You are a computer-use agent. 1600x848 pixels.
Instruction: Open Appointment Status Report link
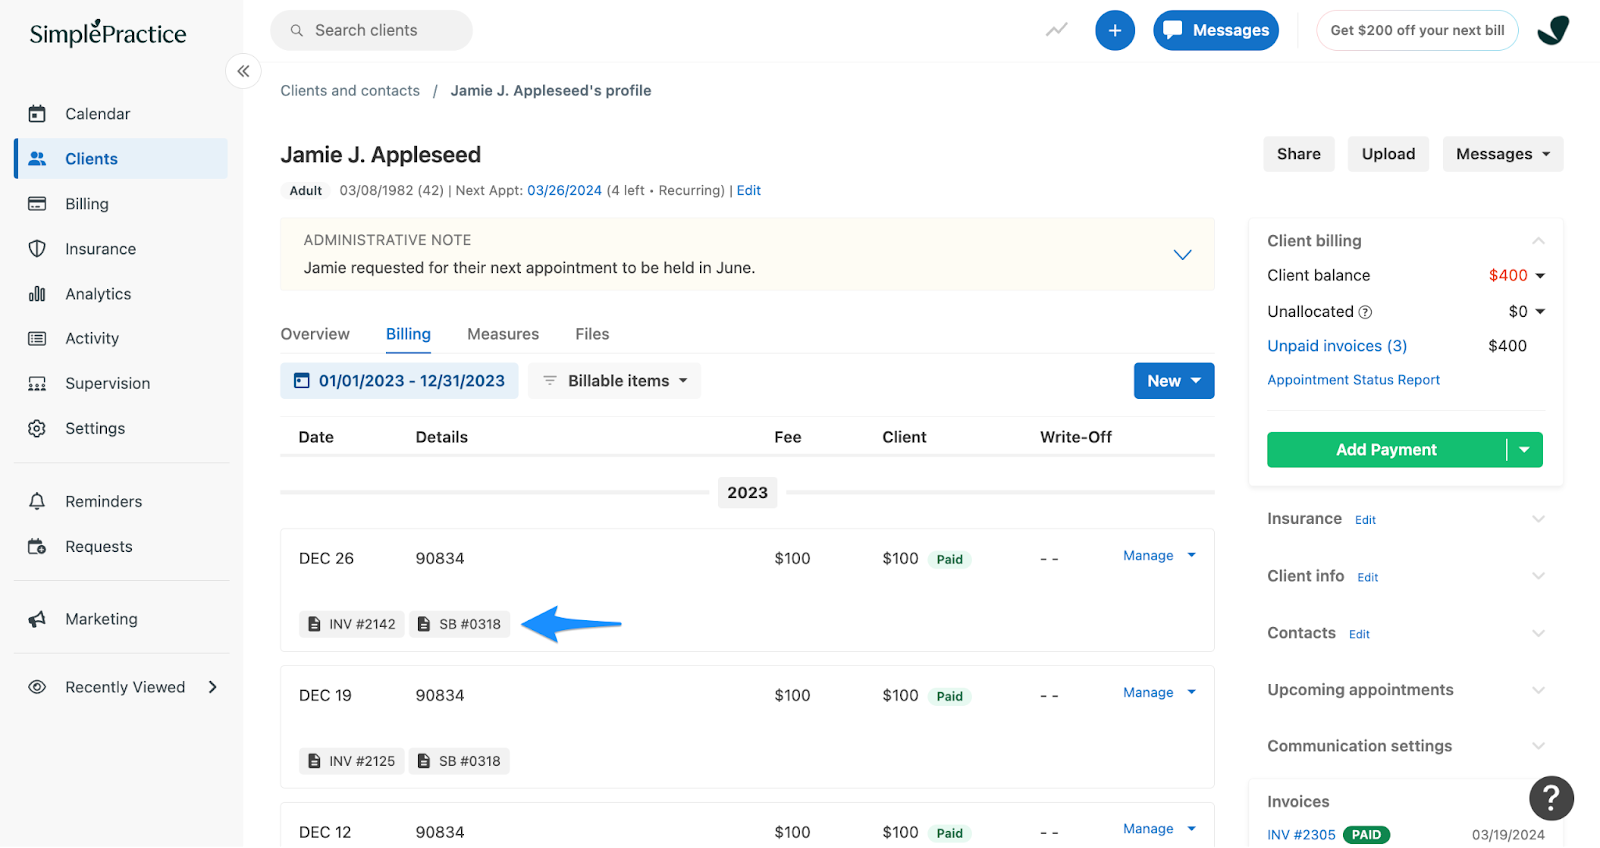1353,380
